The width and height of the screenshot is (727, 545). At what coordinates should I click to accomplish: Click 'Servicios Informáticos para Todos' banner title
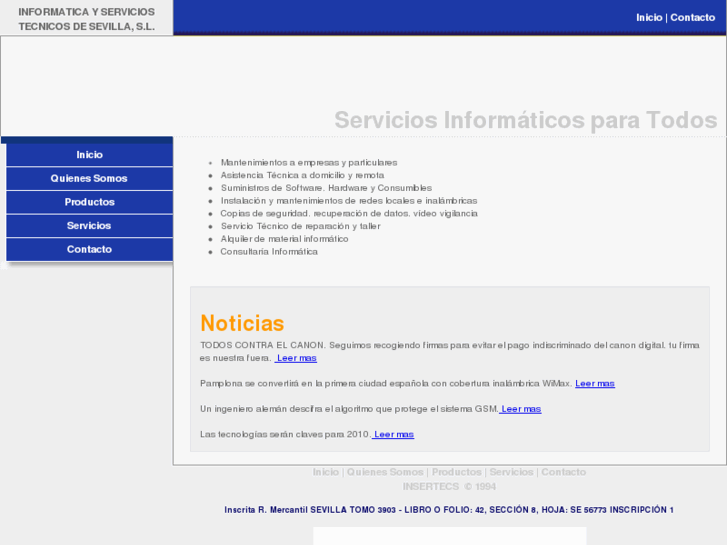point(526,120)
